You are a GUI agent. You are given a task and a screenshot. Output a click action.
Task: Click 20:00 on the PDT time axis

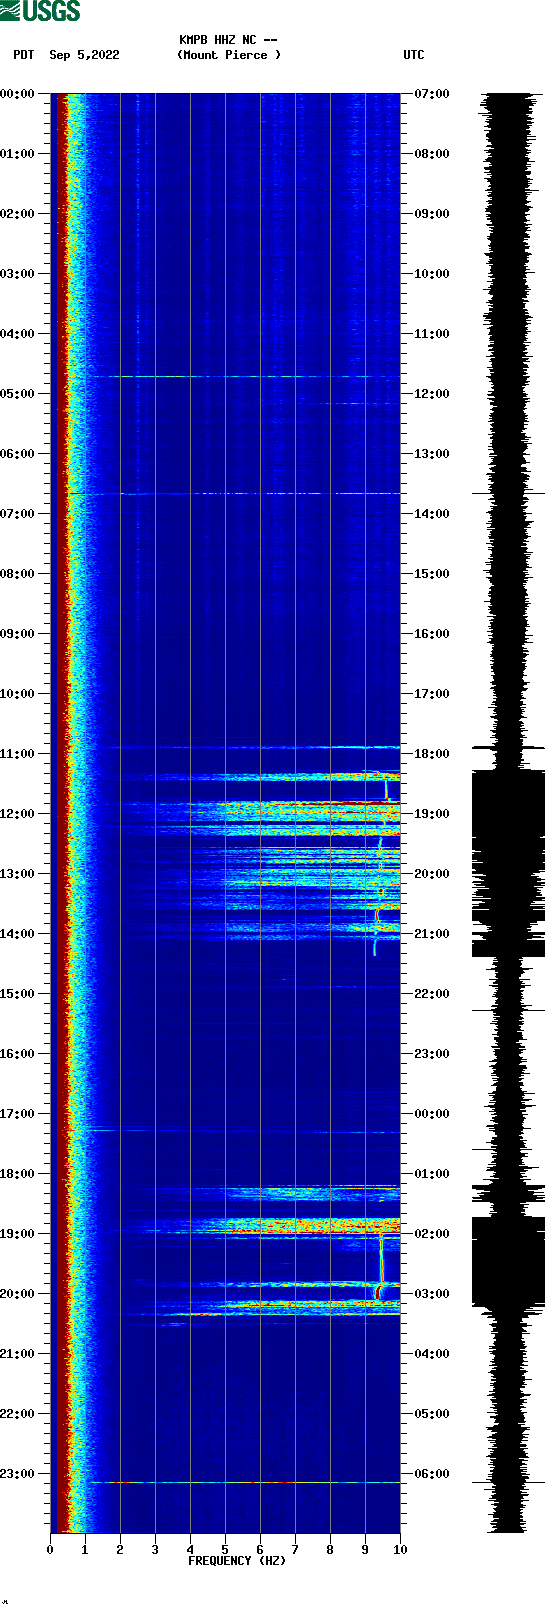18,1294
